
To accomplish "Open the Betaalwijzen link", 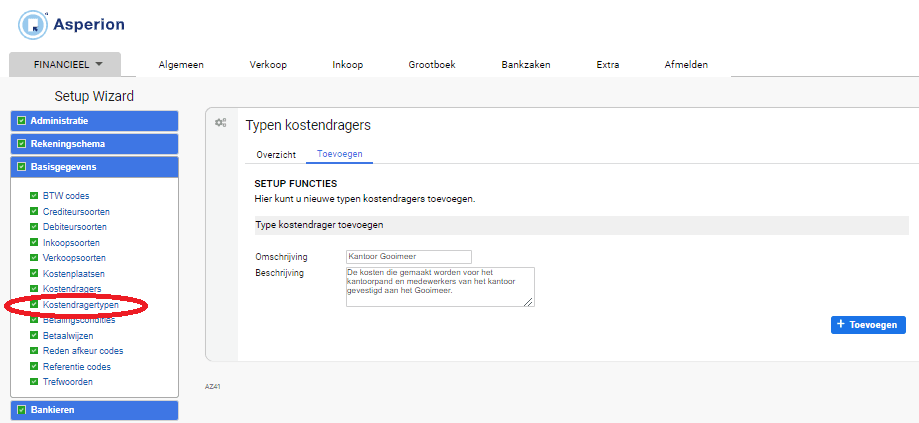I will 68,336.
